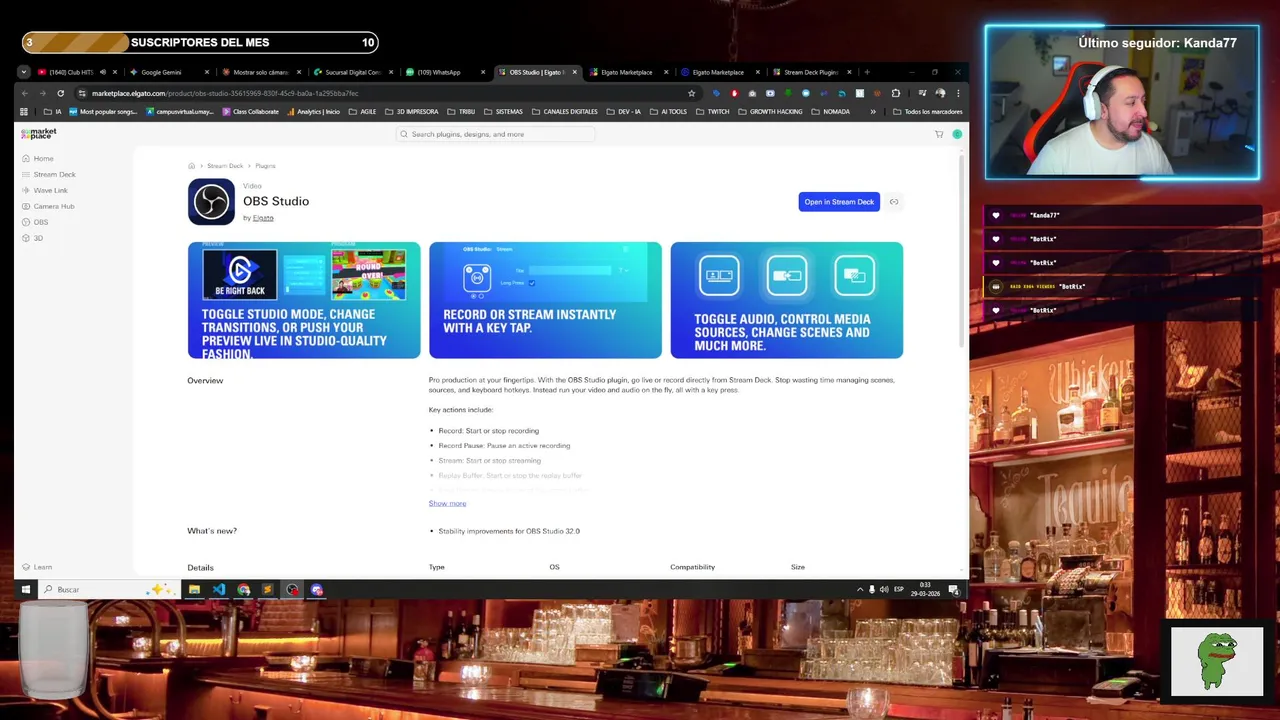The image size is (1280, 720).
Task: Switch to the Google Gemini tab
Action: [x=168, y=72]
